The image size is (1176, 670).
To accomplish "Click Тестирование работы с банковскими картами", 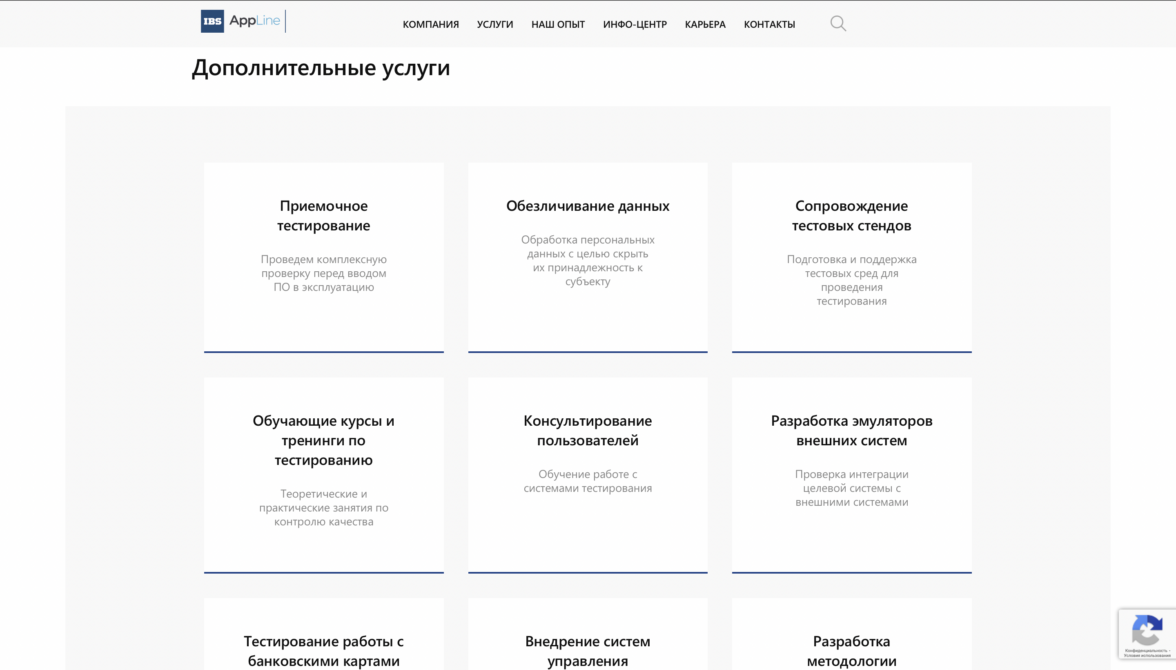I will [x=323, y=651].
